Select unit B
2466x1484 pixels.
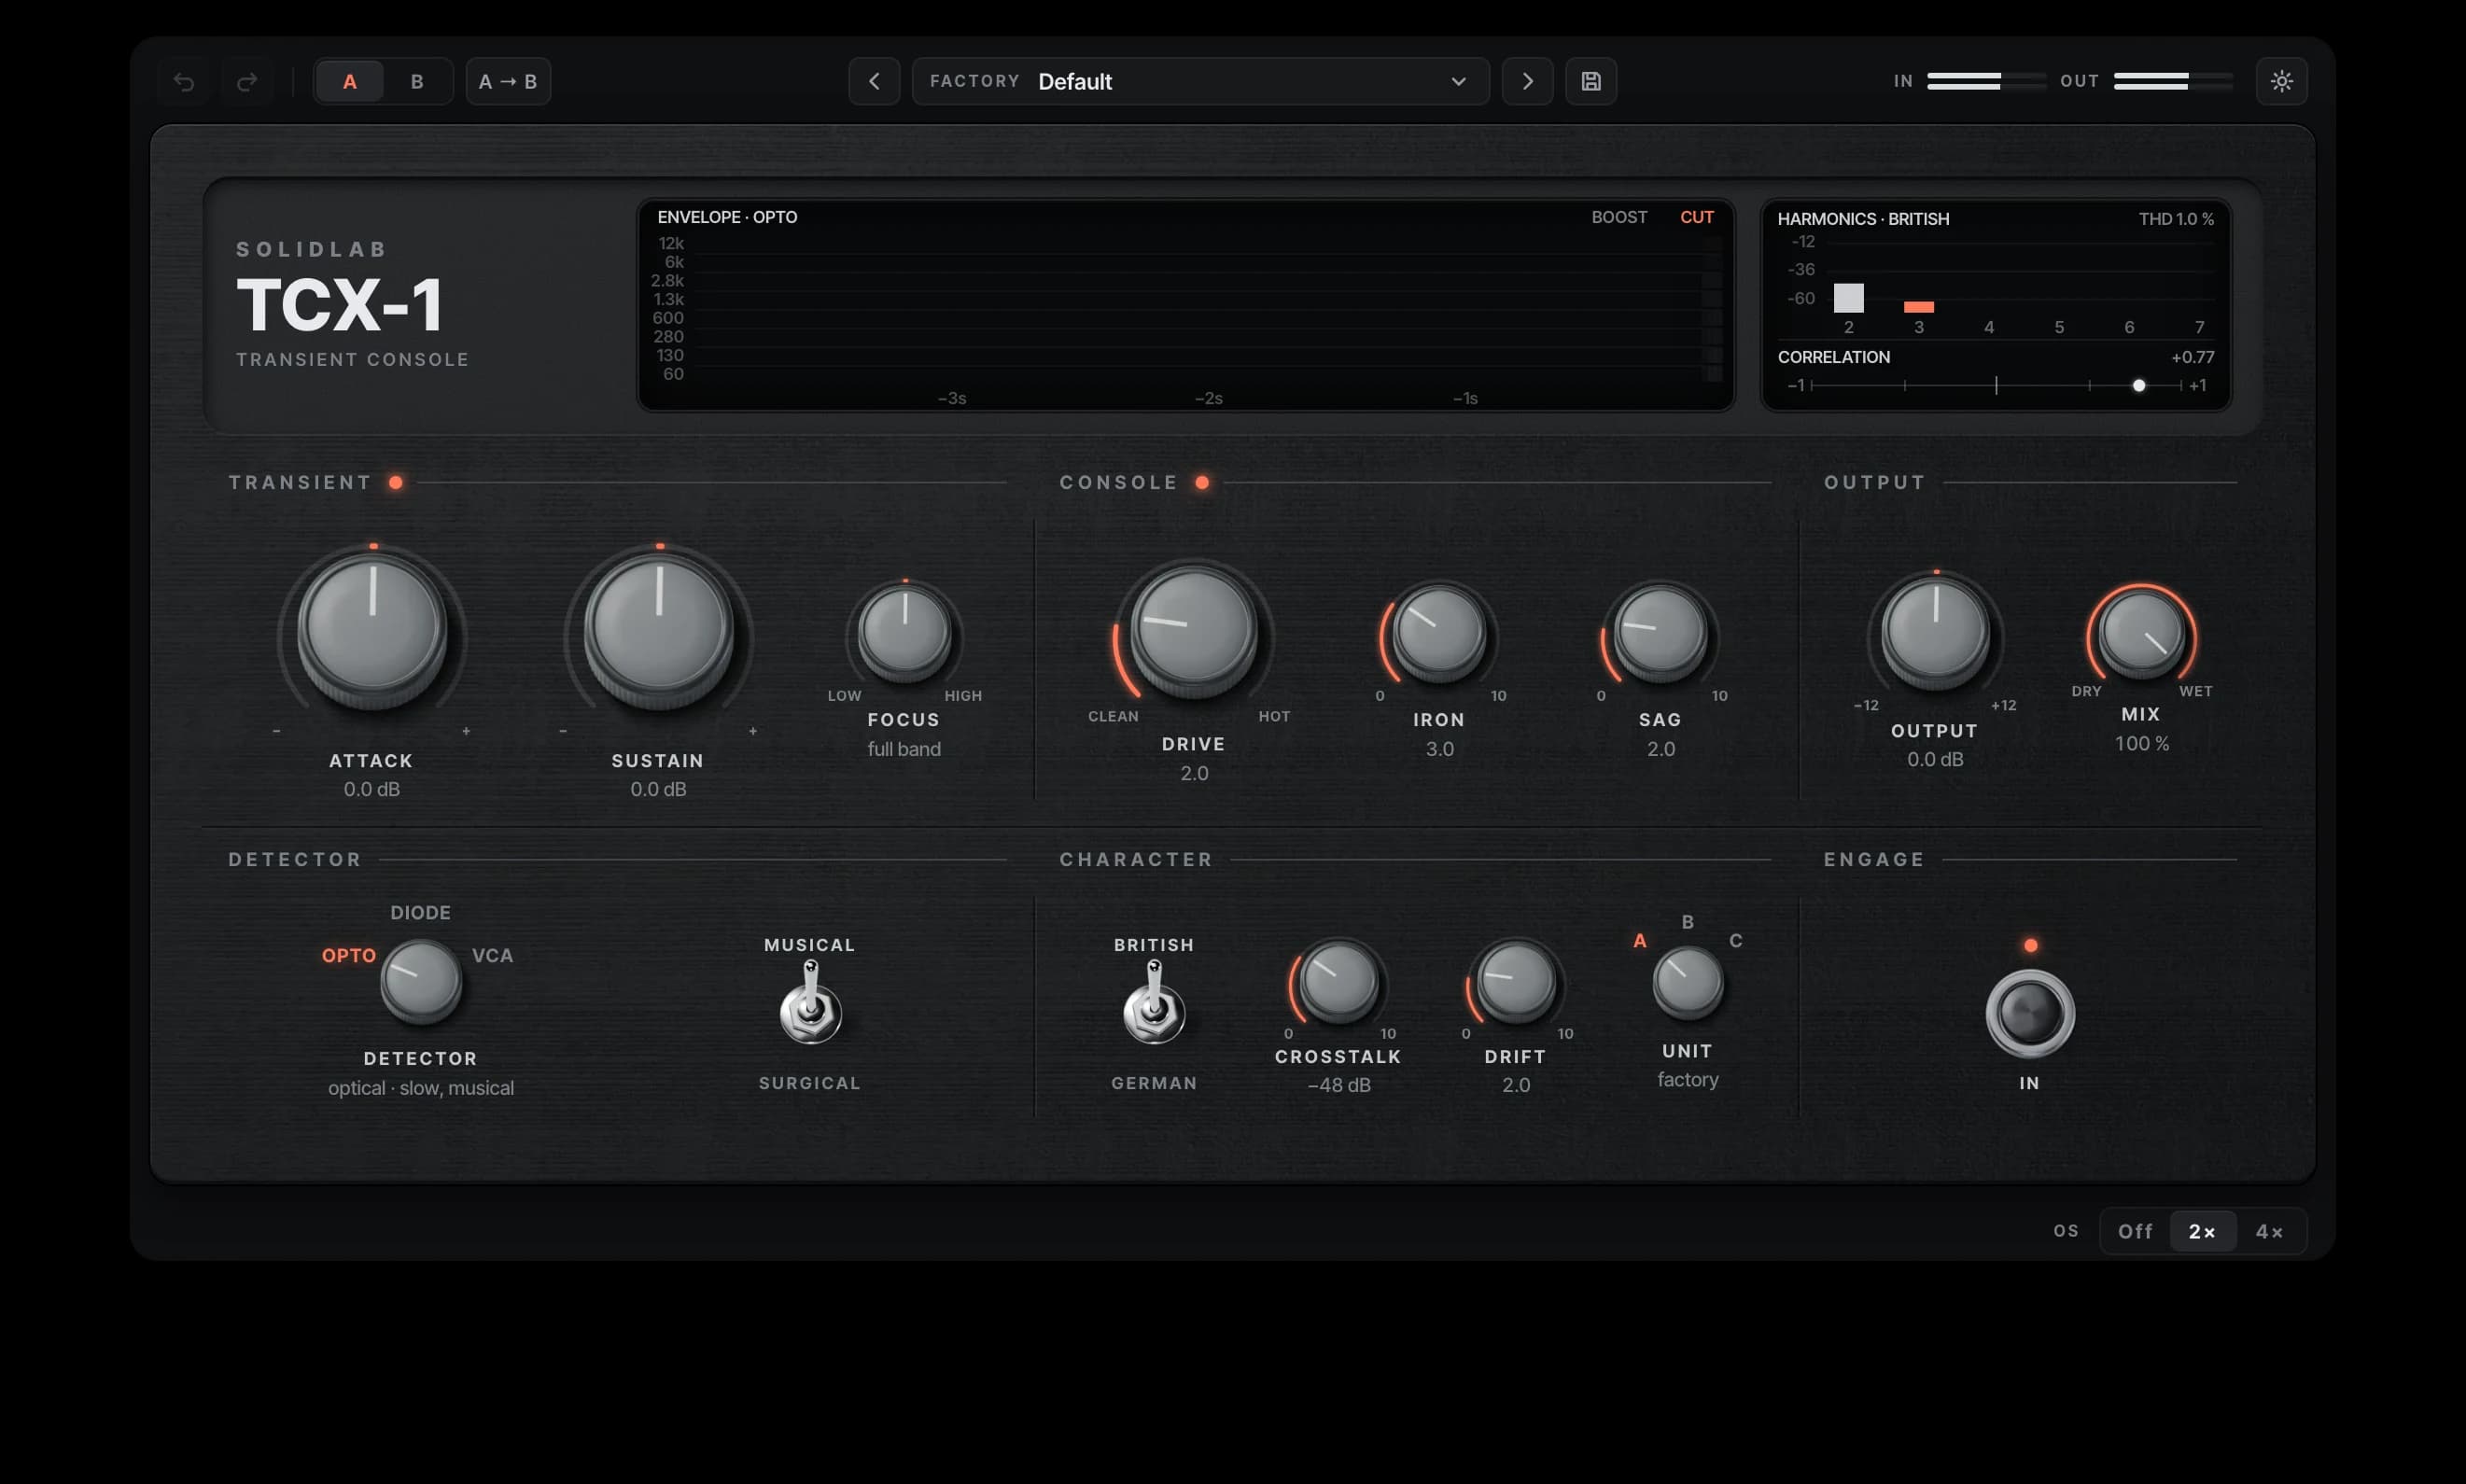(1687, 922)
